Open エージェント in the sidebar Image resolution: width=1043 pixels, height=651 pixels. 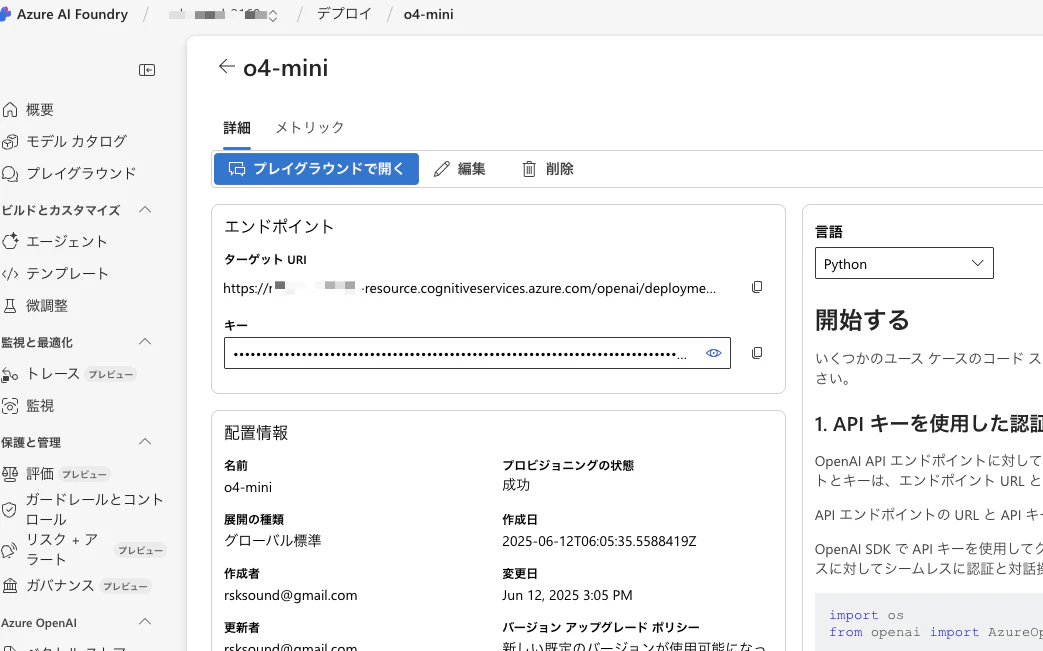tap(67, 241)
